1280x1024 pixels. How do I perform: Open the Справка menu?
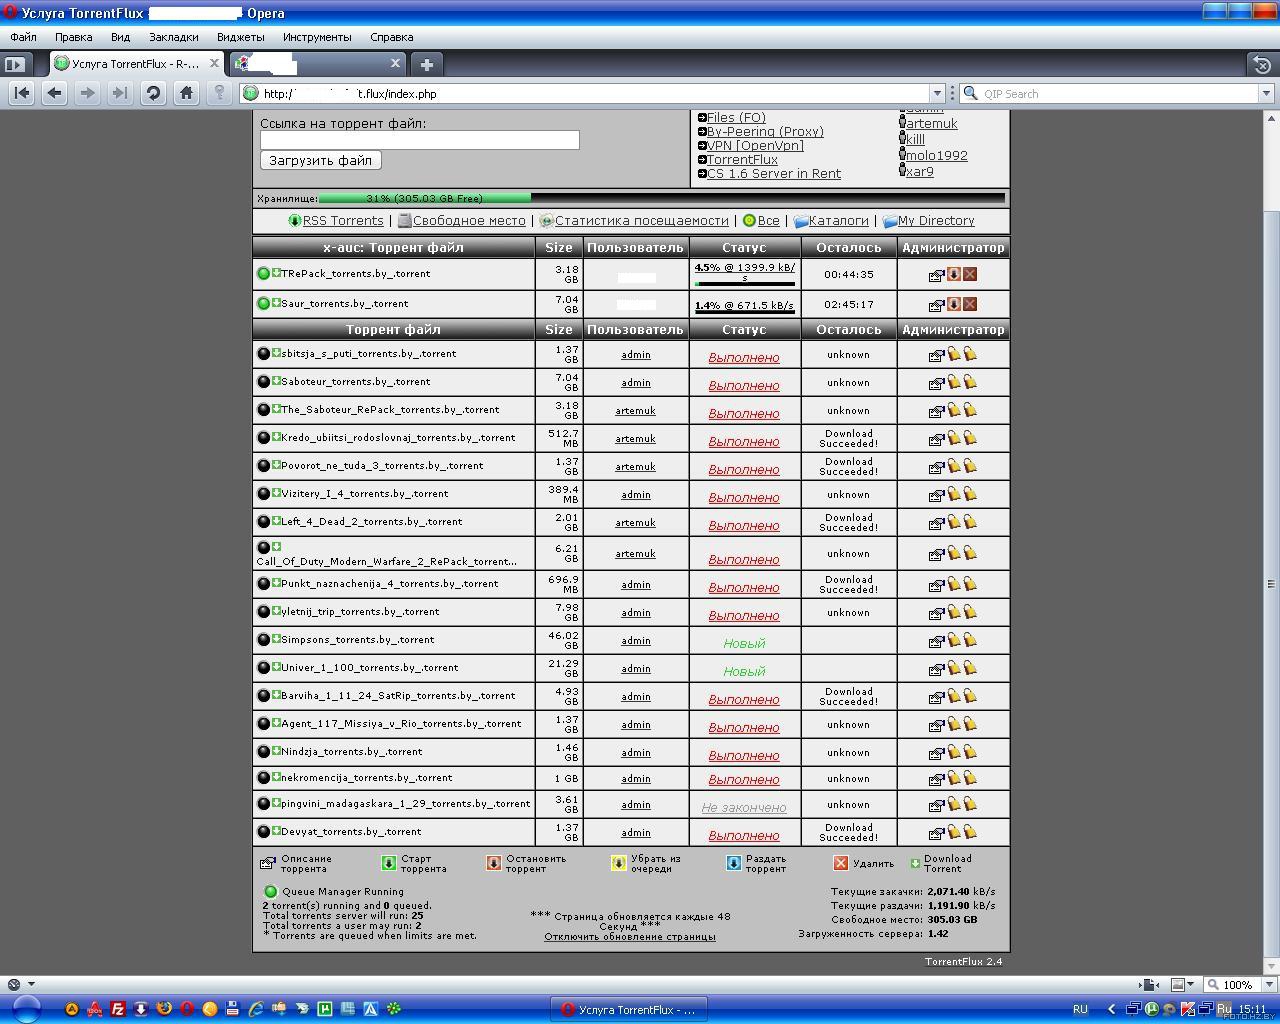391,37
